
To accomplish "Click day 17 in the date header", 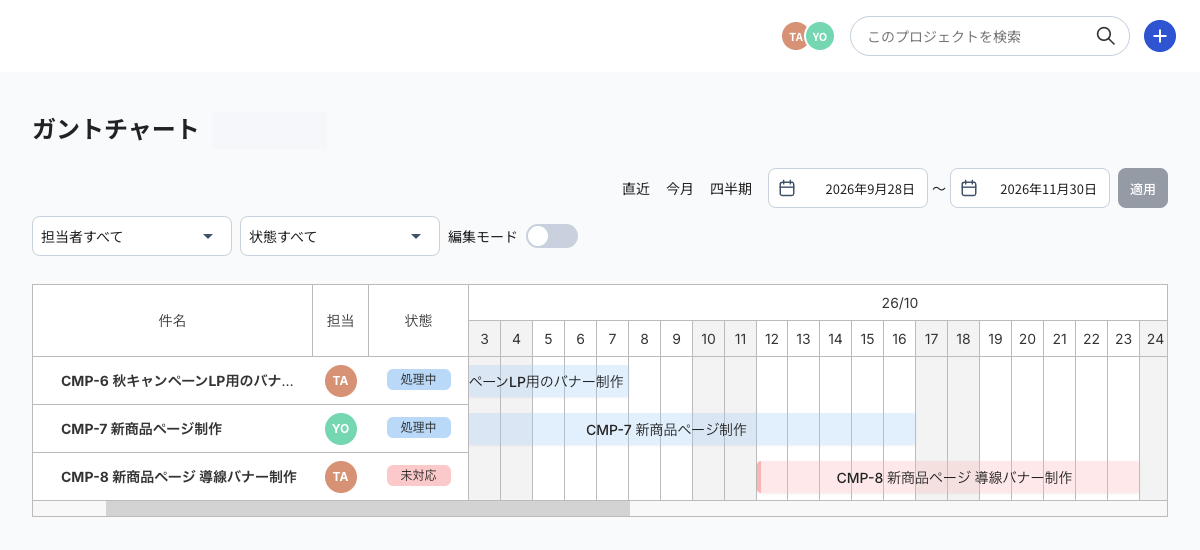I will [932, 339].
